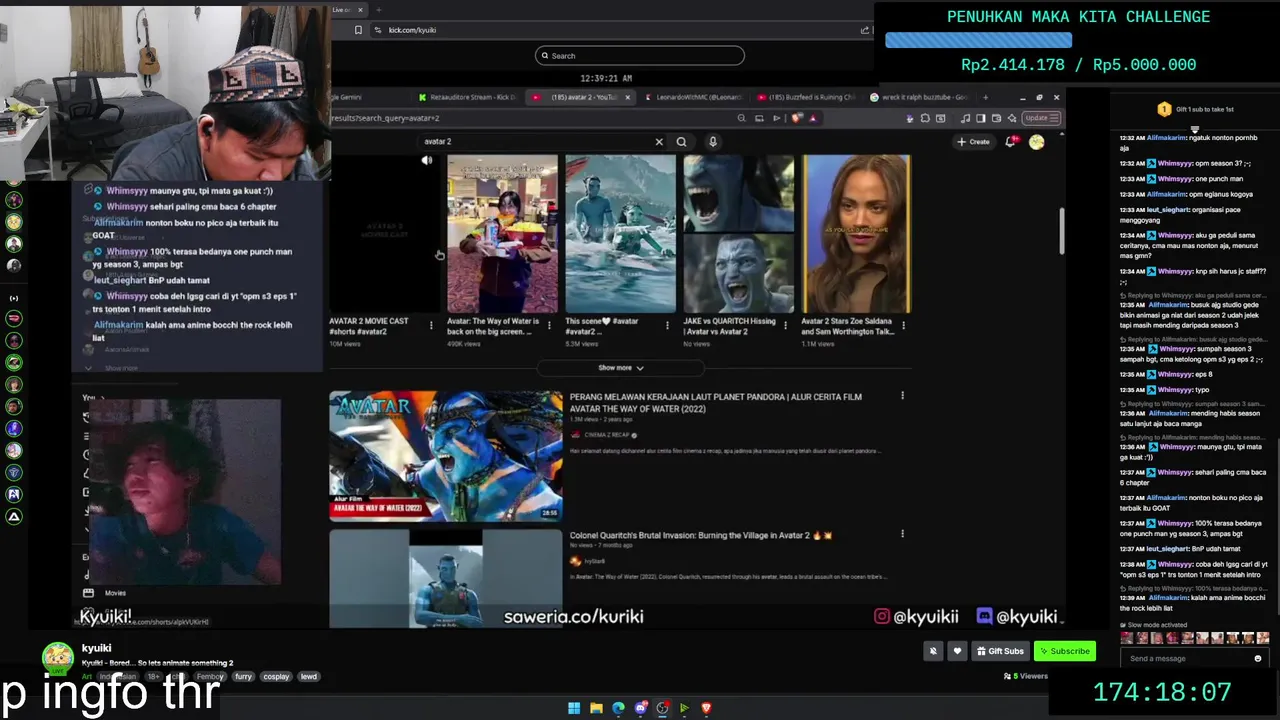Bookmark the kick.com/kyuiki page
The width and height of the screenshot is (1280, 720).
pos(358,30)
